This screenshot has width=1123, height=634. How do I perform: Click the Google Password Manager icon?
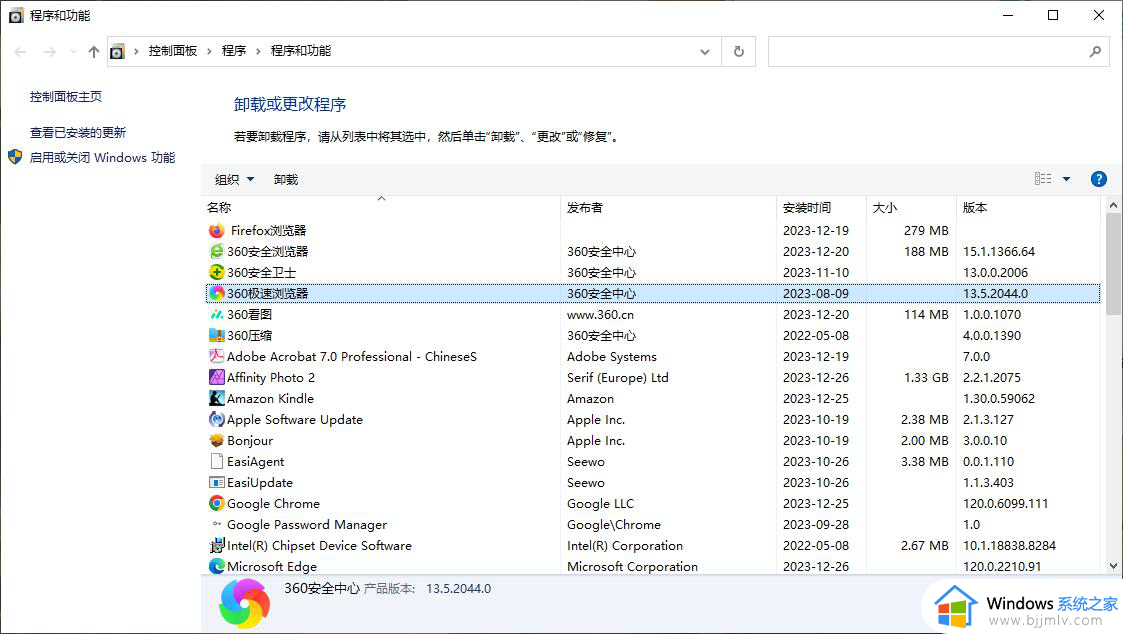coord(216,524)
